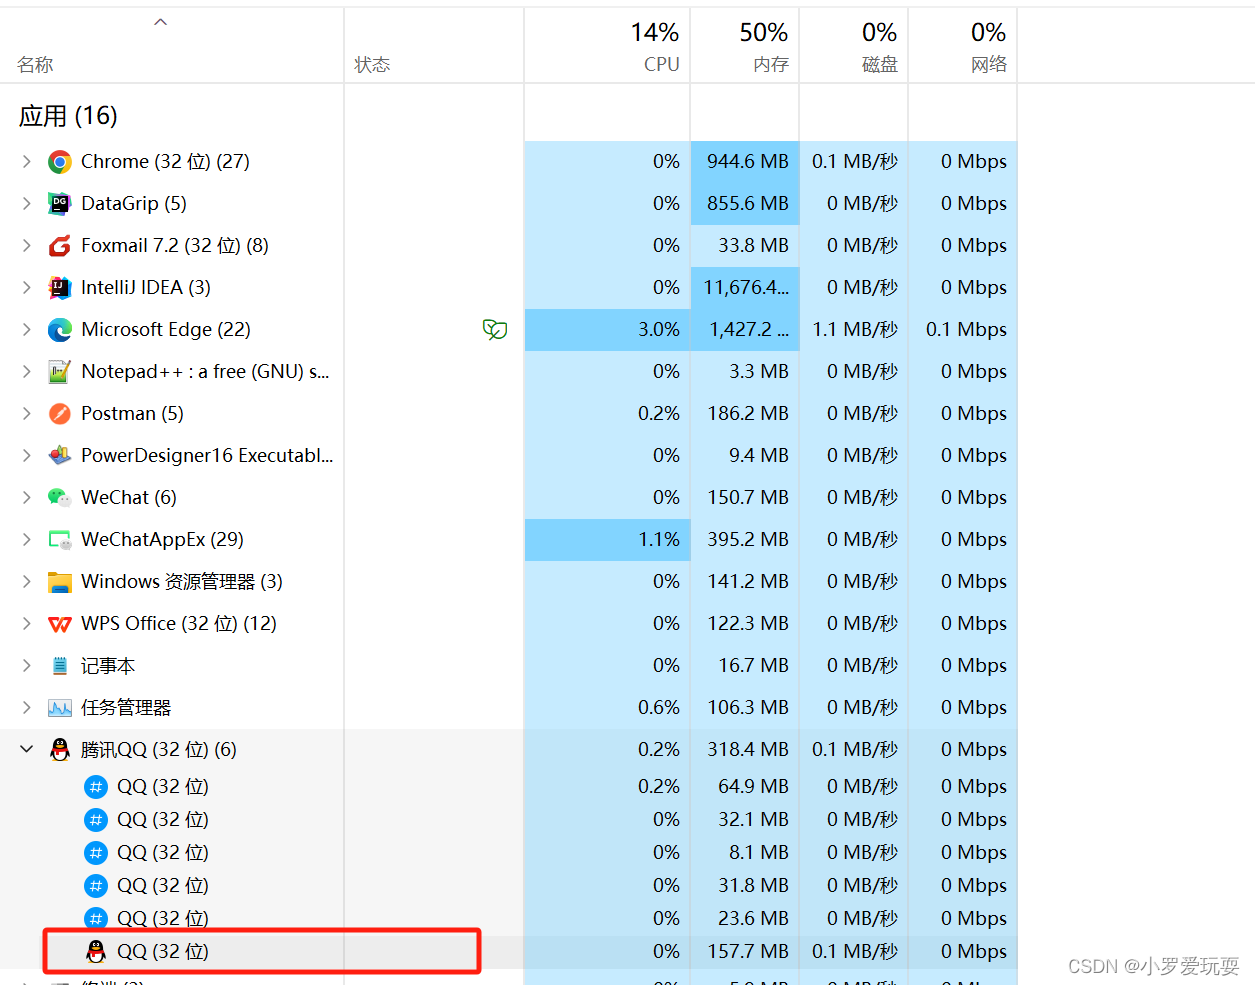Click the eco-mode leaf beside Microsoft Edge

click(495, 329)
